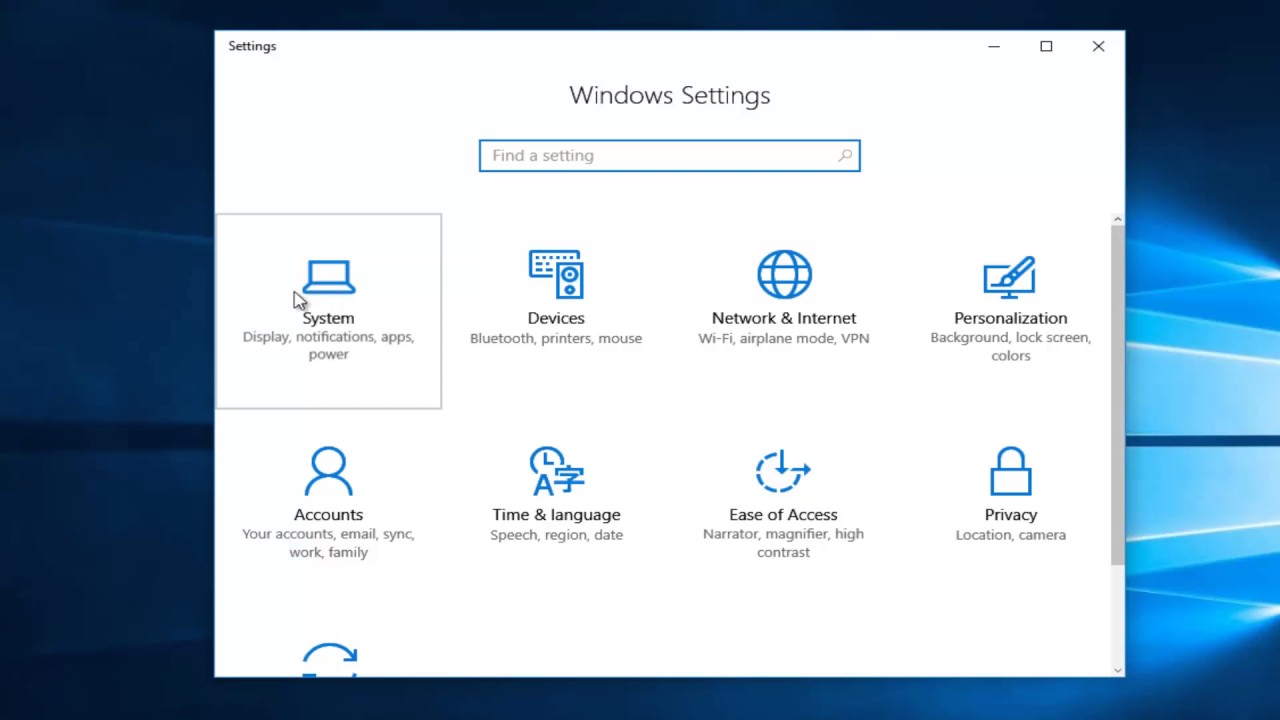Open the Devices keyboard and speaker icon
Image resolution: width=1280 pixels, height=720 pixels.
[x=556, y=274]
